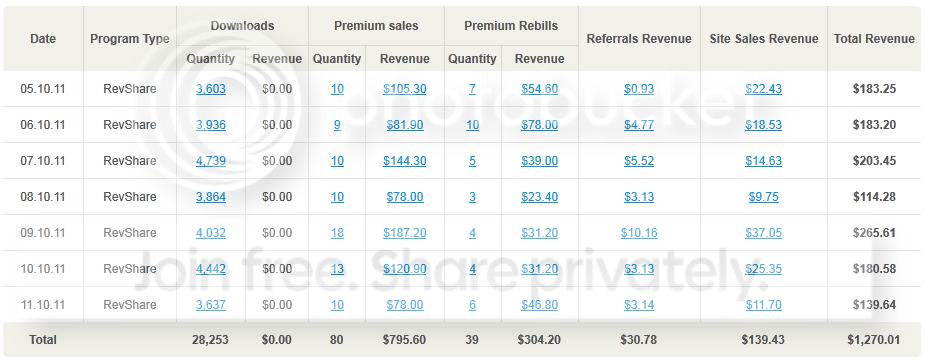Viewport: 925px width, 364px height.
Task: Open downloads quantity 4,032 link
Action: pos(211,233)
